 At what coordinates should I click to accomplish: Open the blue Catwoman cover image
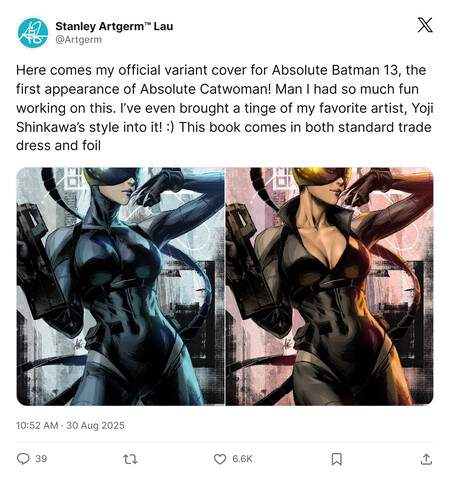120,286
